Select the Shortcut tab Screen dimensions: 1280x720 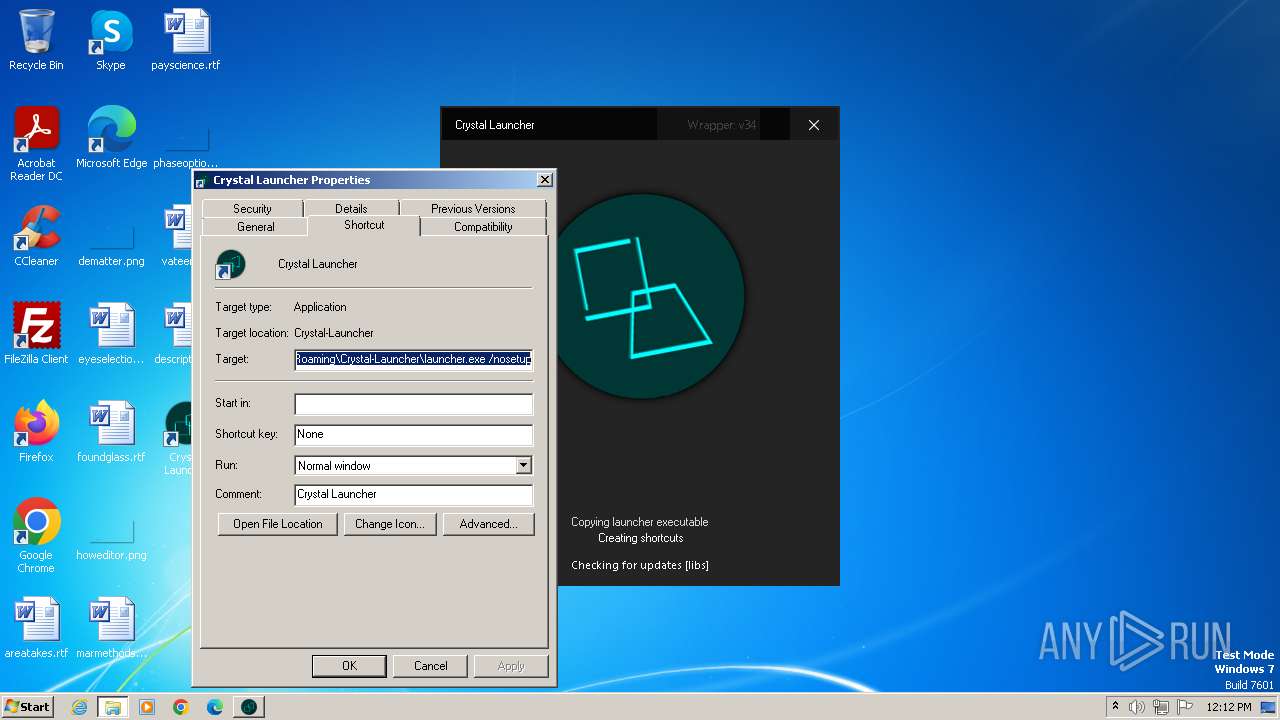click(364, 225)
